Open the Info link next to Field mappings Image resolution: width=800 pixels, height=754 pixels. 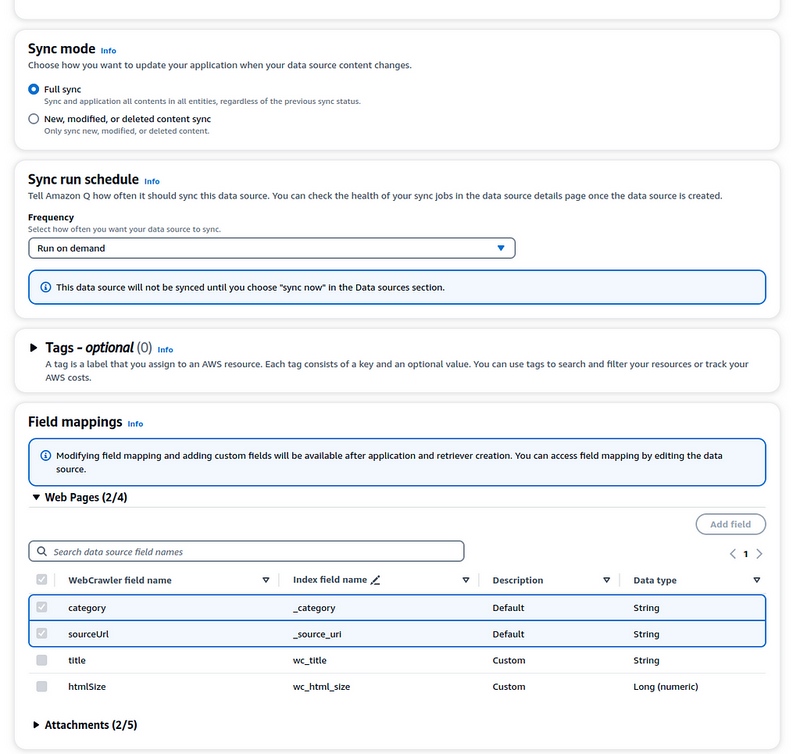coord(135,424)
